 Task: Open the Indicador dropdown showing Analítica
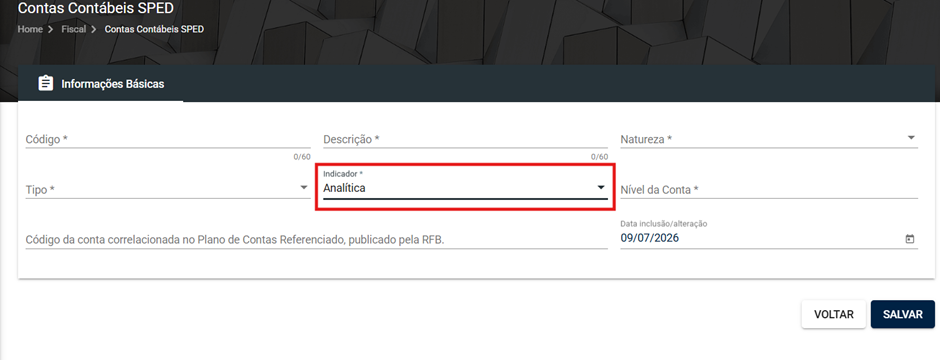click(x=465, y=187)
